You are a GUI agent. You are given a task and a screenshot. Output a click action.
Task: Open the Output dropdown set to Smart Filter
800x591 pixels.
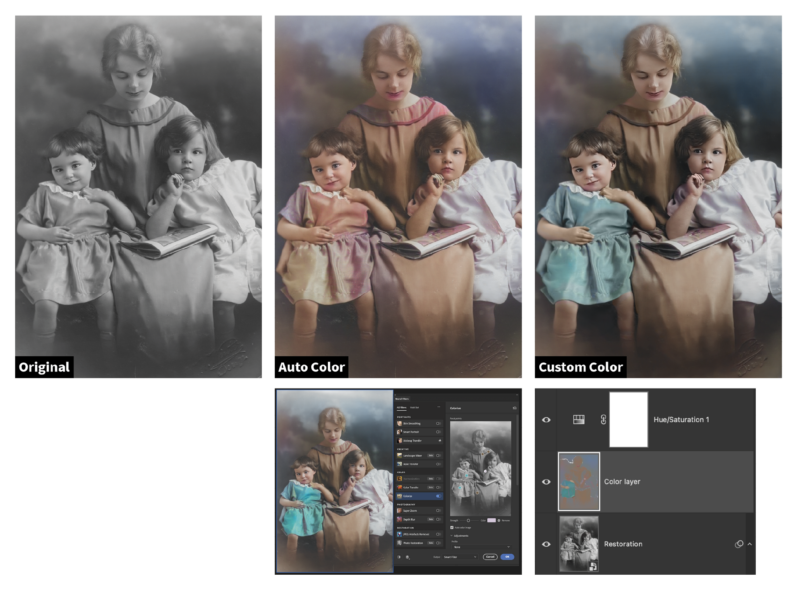coord(460,557)
